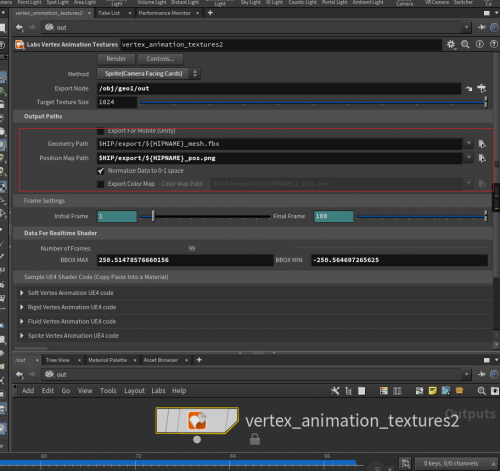Enable the Export Color Map checkbox
Screen dimensions: 500x471
coord(101,184)
